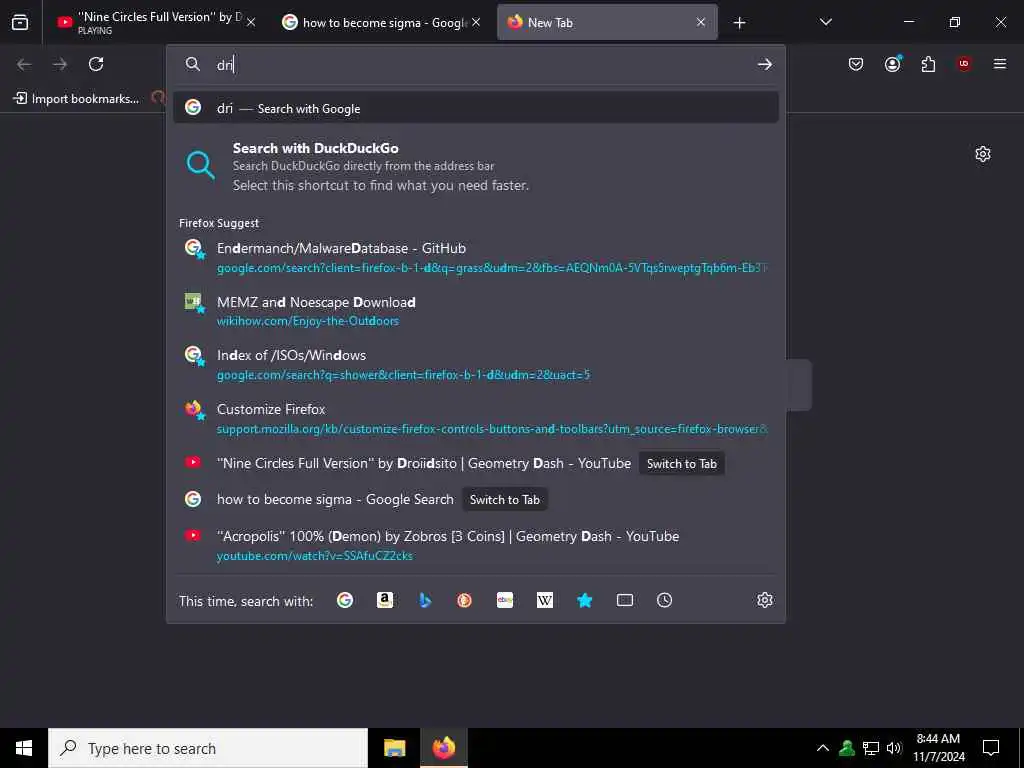Open notification center icon
The height and width of the screenshot is (768, 1024).
point(991,748)
